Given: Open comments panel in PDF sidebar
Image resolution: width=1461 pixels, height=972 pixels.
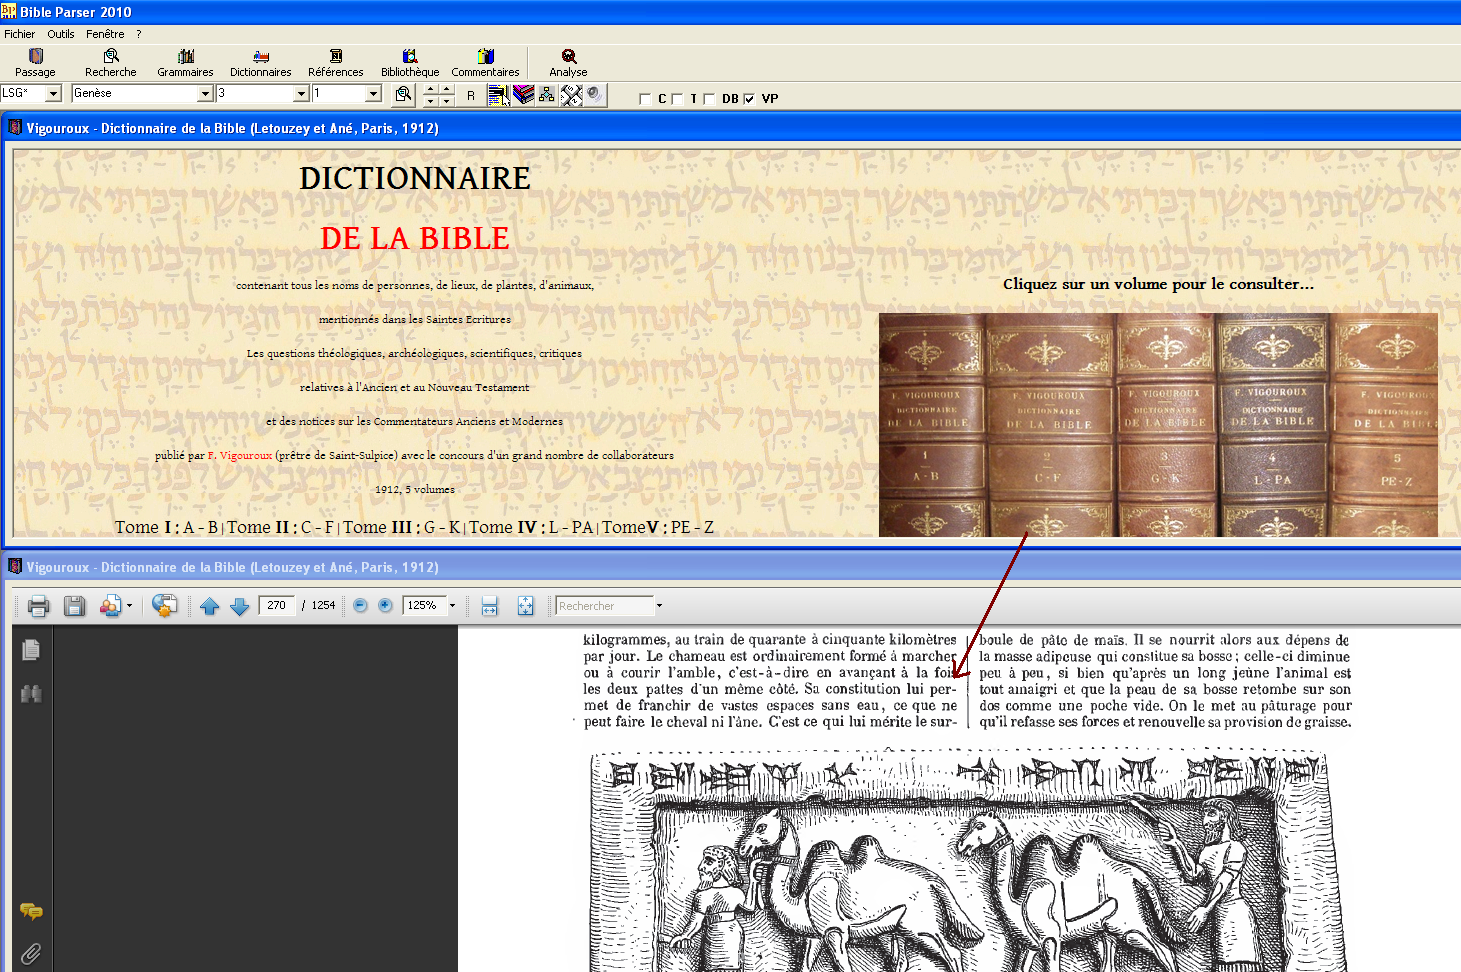Looking at the screenshot, I should tap(31, 911).
